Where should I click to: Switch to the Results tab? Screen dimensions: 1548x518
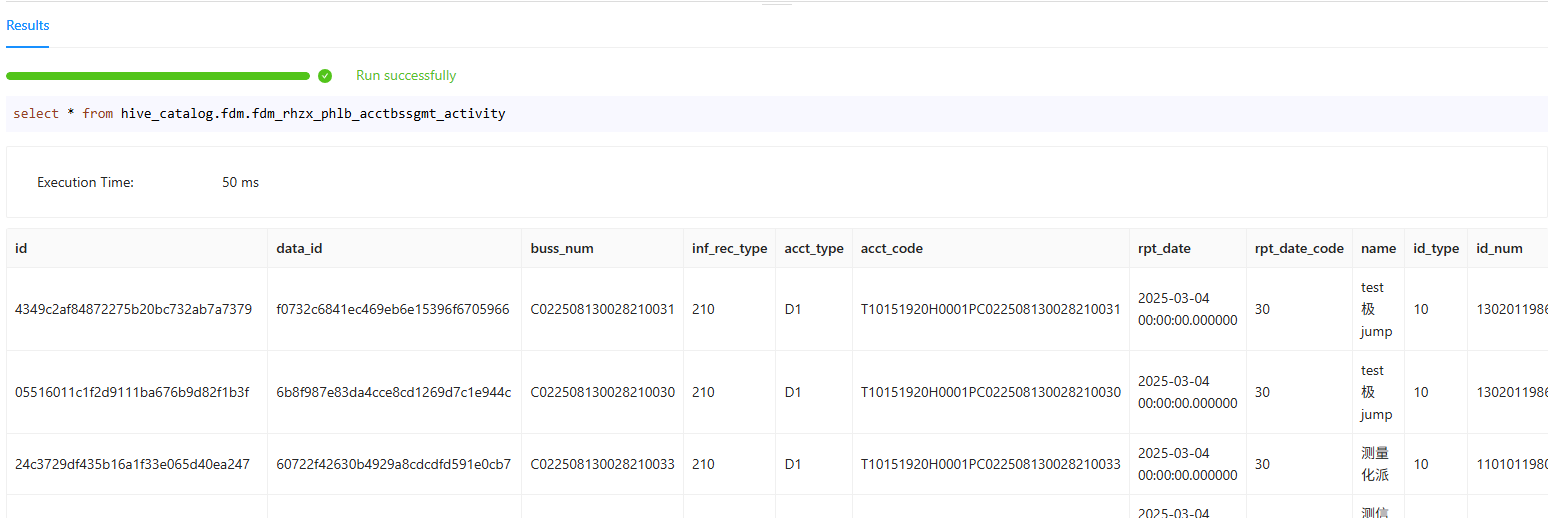pos(28,26)
